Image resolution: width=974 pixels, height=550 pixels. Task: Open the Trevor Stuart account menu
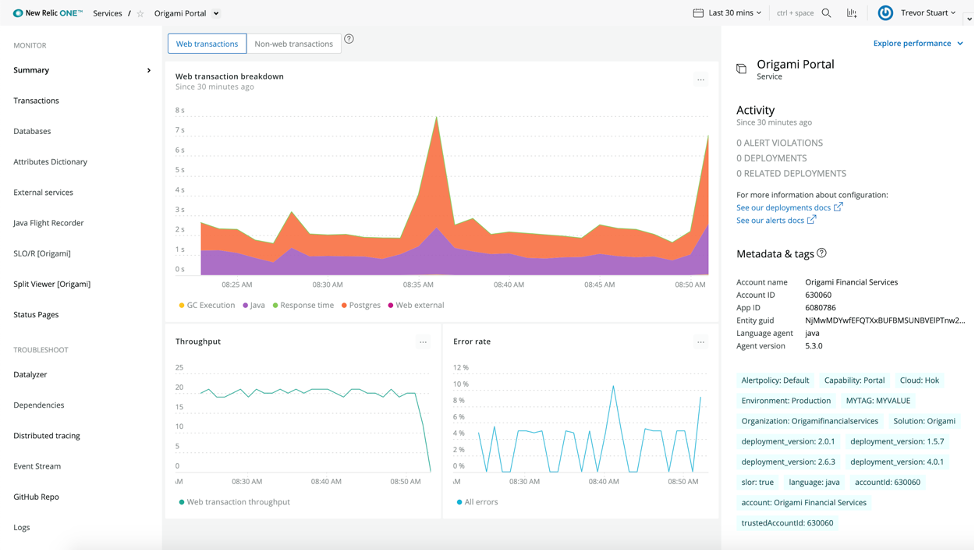(928, 12)
